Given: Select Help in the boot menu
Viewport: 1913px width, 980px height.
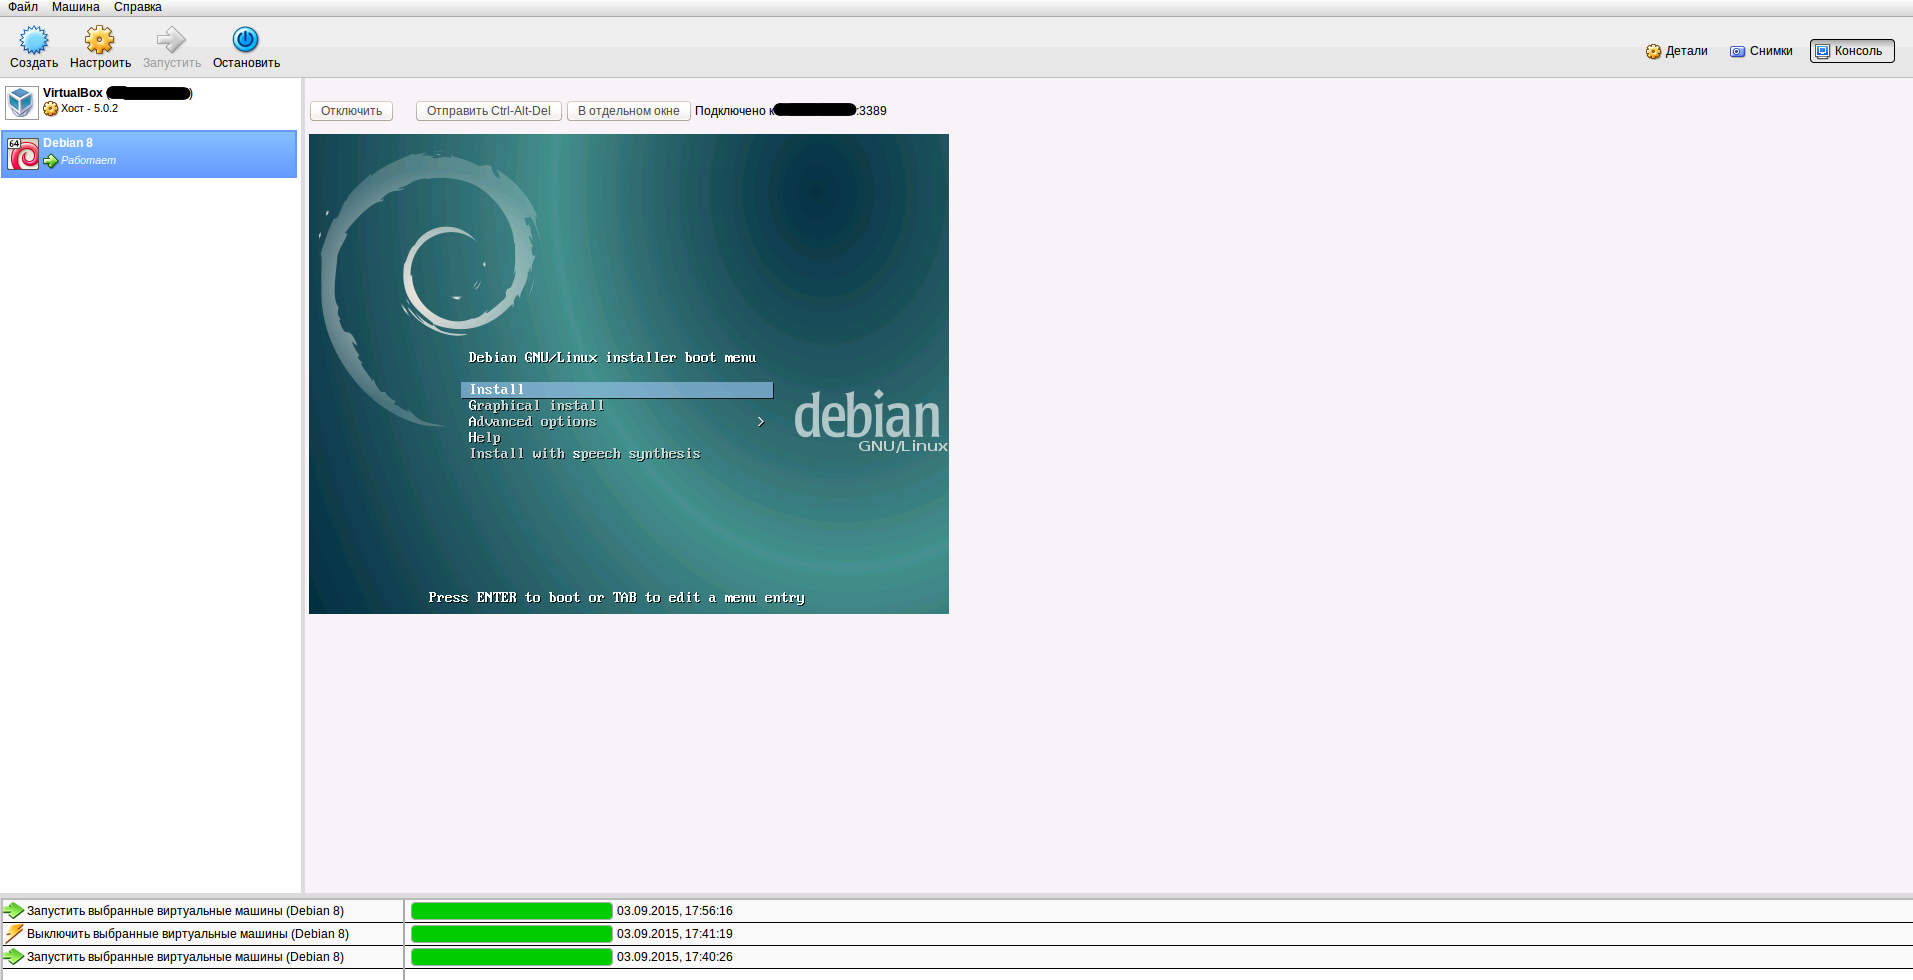Looking at the screenshot, I should (484, 438).
